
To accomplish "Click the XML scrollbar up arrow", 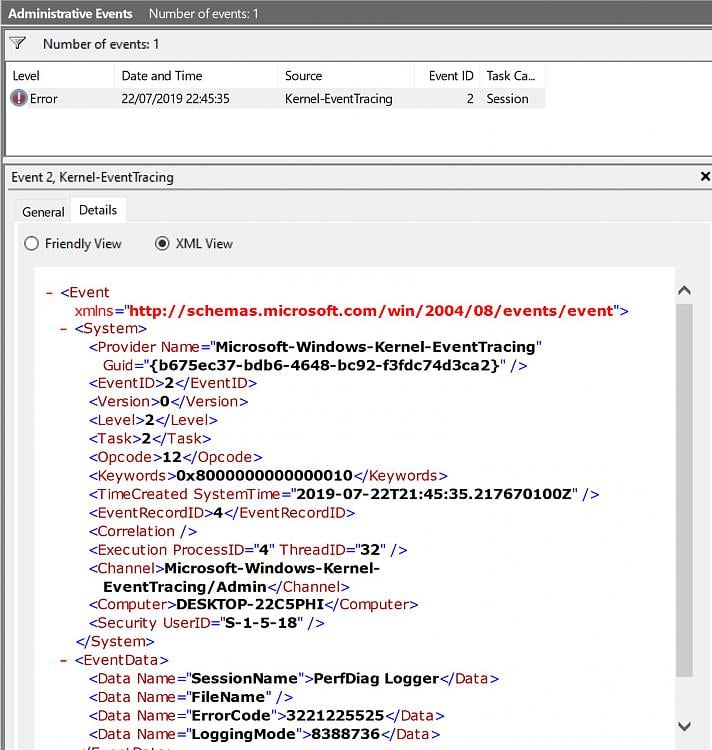I will pos(684,290).
